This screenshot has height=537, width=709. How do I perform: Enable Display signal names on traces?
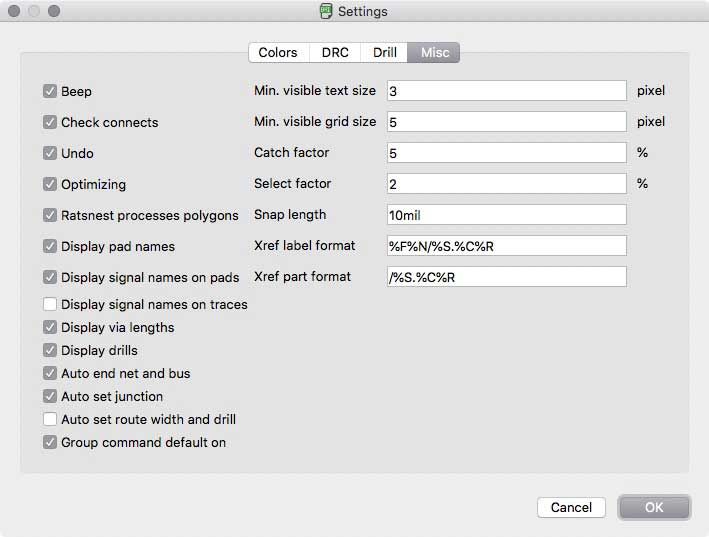(50, 304)
